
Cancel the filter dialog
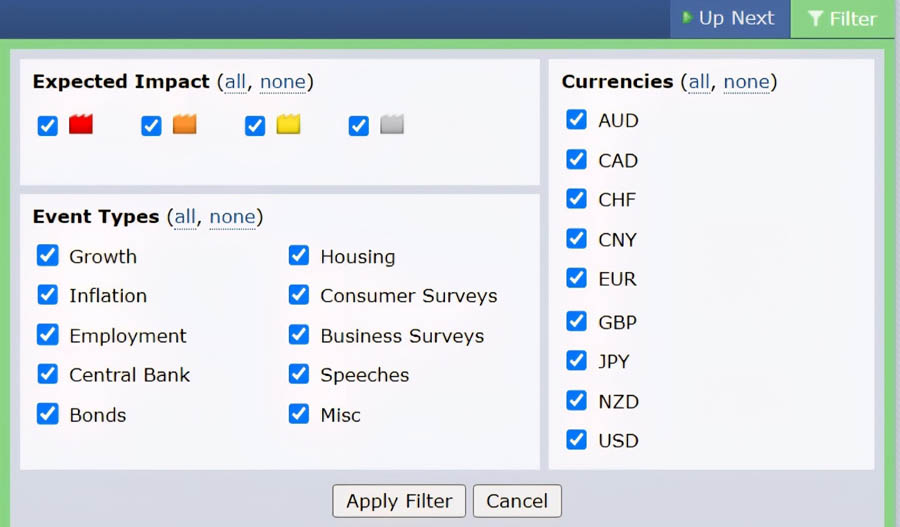click(x=517, y=501)
